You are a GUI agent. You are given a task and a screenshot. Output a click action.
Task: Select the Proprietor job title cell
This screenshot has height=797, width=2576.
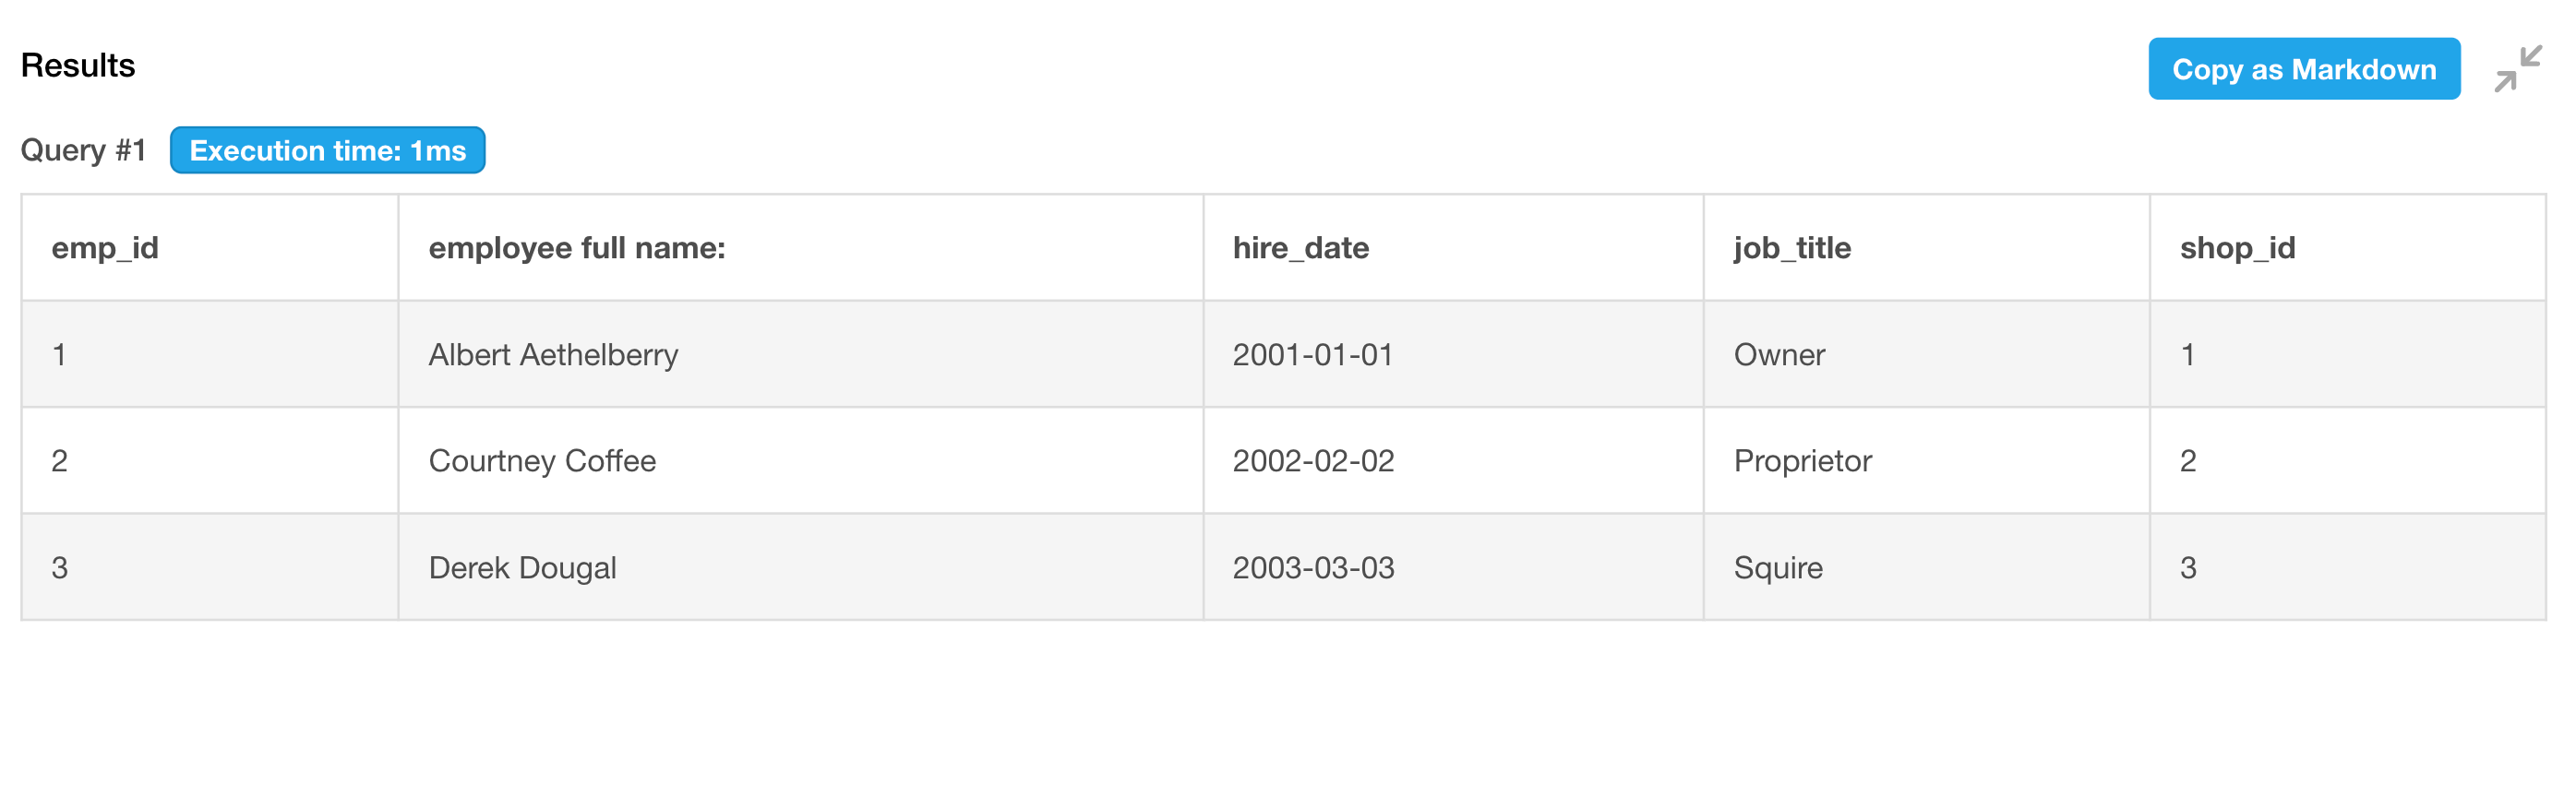1926,461
